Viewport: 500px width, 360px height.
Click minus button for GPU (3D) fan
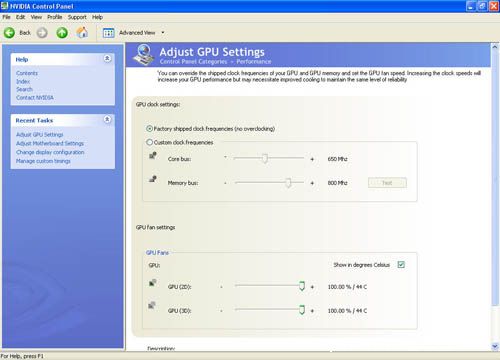click(x=221, y=311)
